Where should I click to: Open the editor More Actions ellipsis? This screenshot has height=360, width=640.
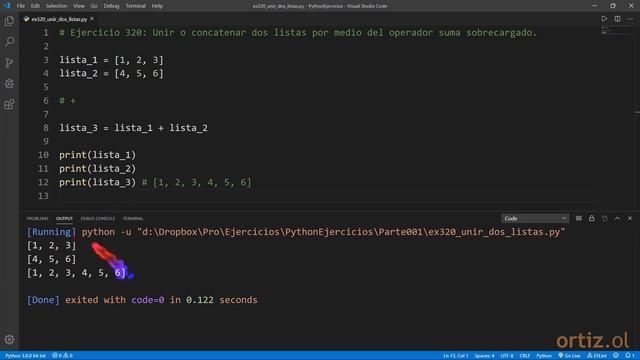(630, 19)
